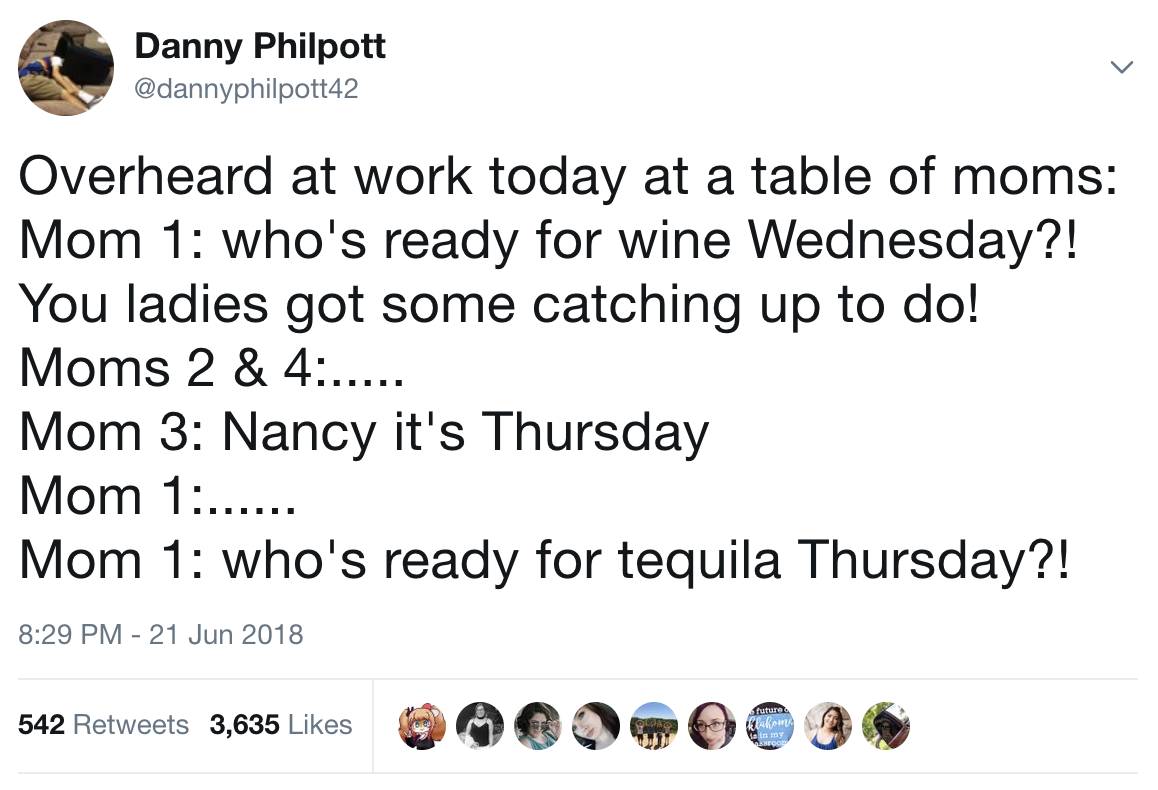
Task: Open the liker avatar lowering sunglasses
Action: (x=538, y=726)
